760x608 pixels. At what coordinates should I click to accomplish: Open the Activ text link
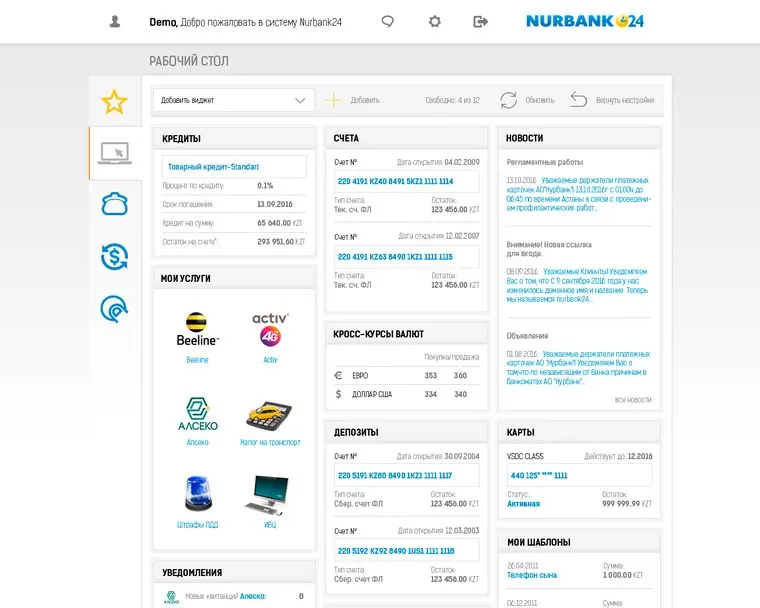pos(270,360)
